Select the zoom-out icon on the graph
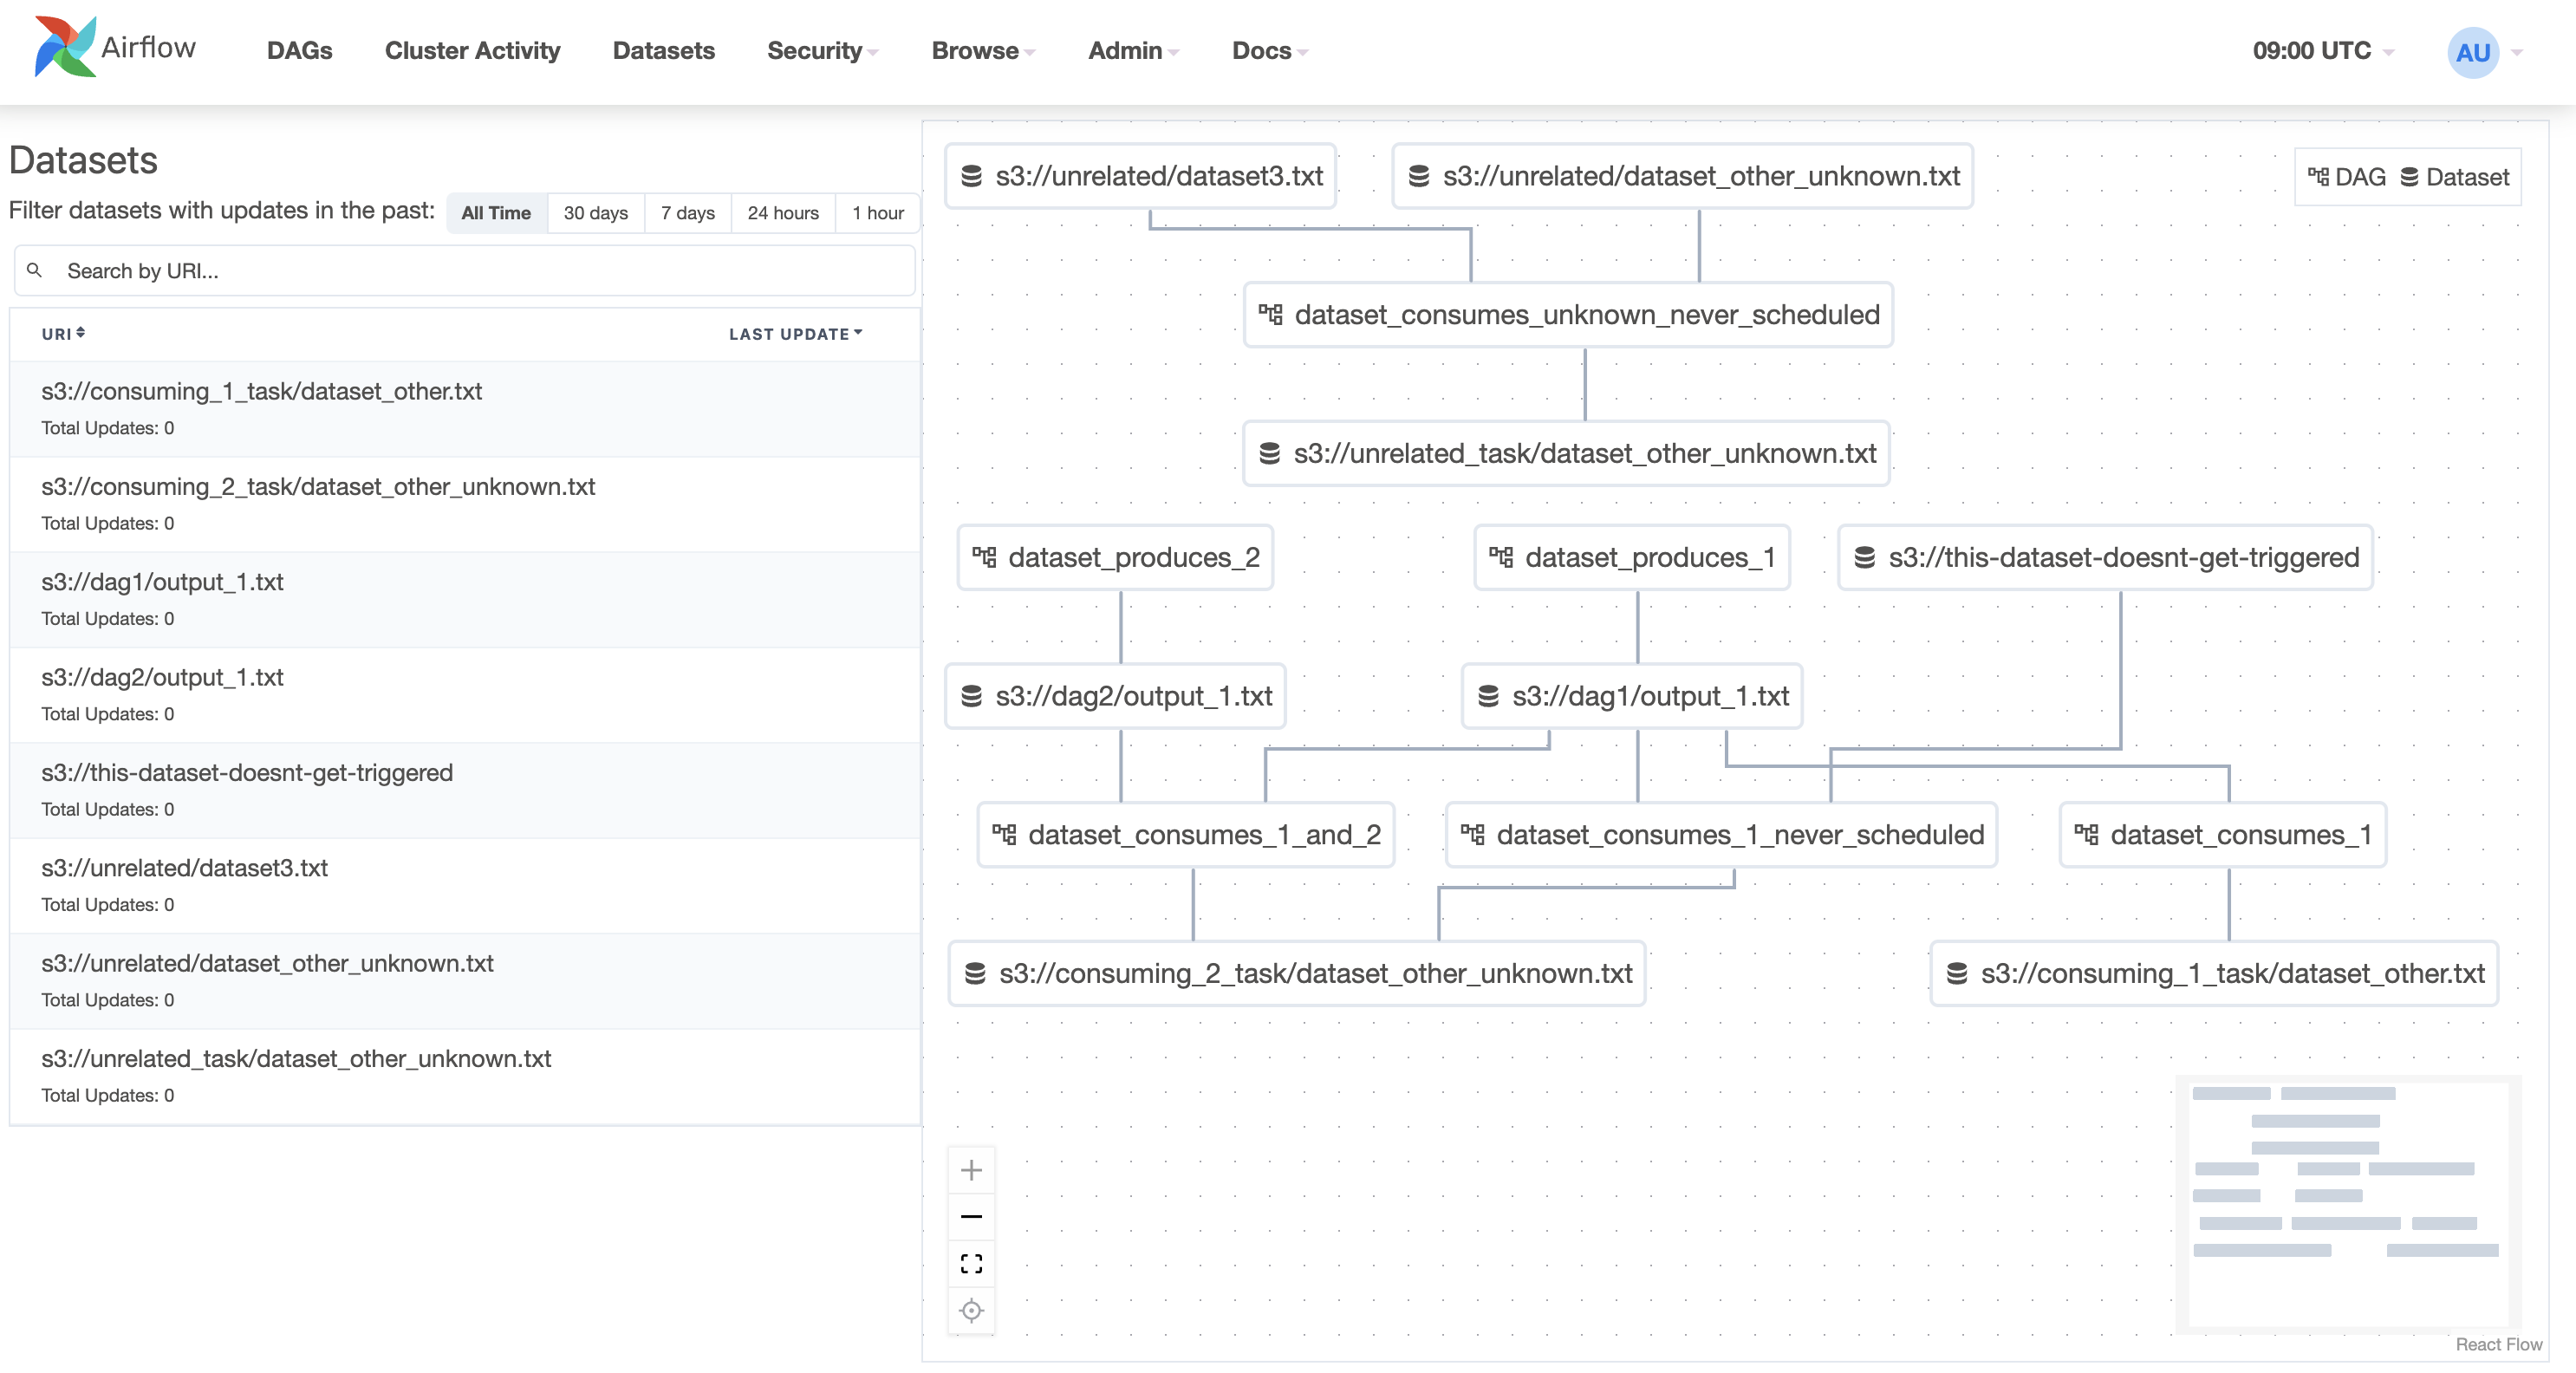Screen dimensions: 2576x1373 tap(971, 1216)
